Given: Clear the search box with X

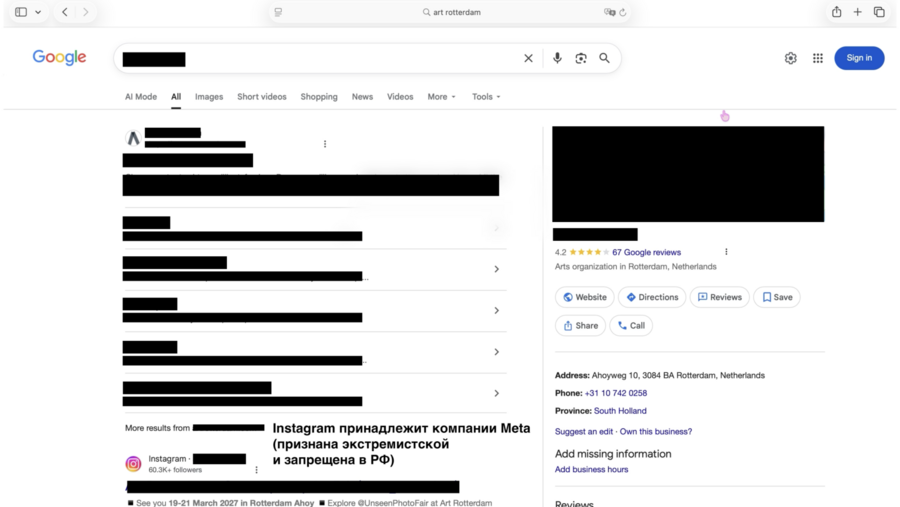Looking at the screenshot, I should tap(528, 58).
